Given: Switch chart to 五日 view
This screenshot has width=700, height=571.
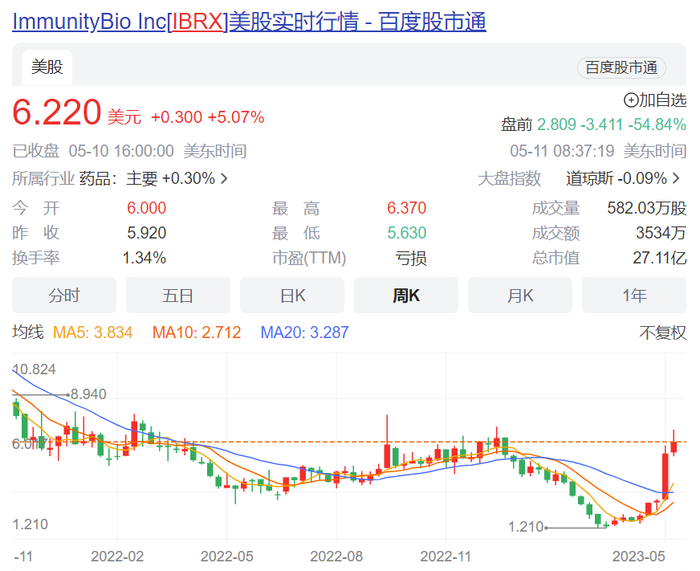Looking at the screenshot, I should tap(178, 295).
